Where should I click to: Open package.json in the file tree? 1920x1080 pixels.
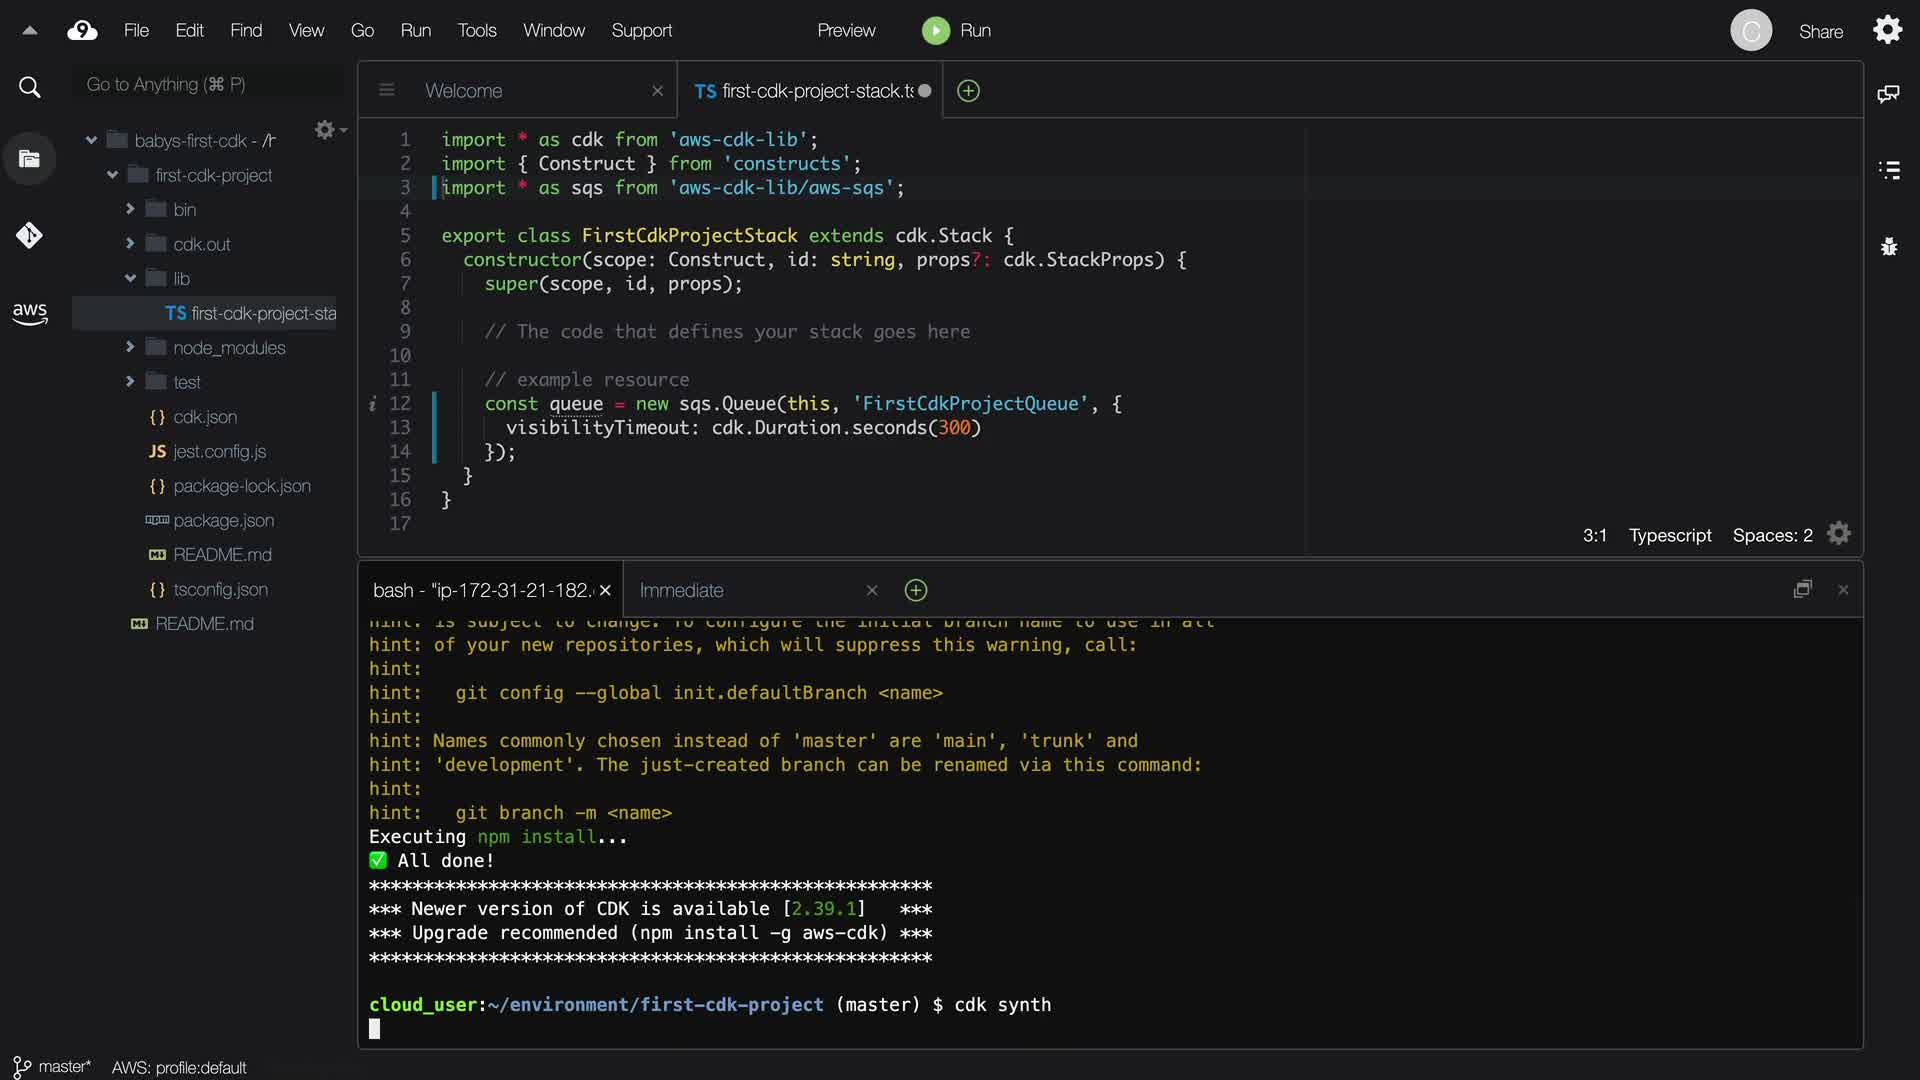click(x=223, y=521)
